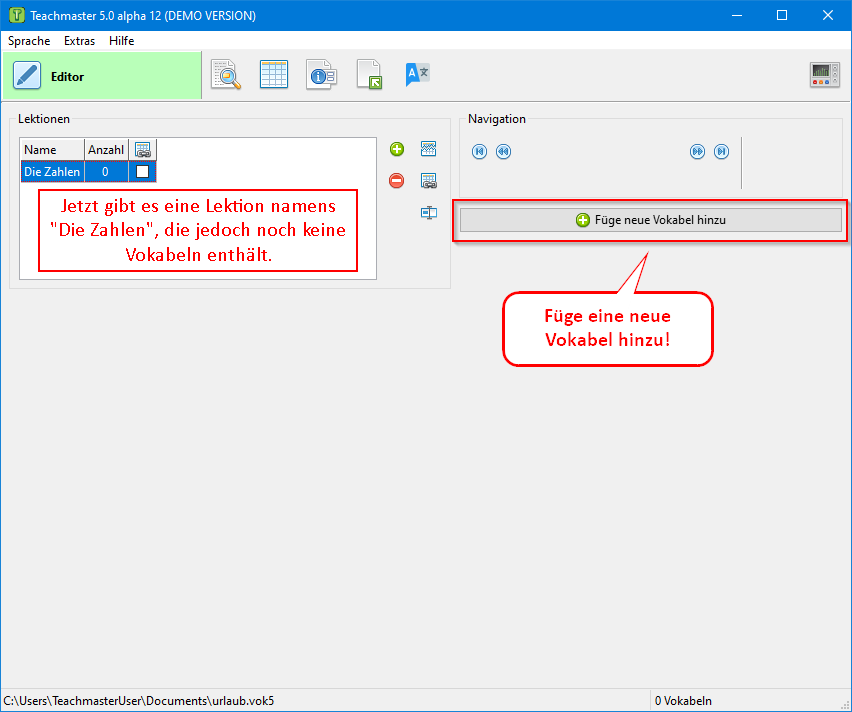Open the Extras menu
Screen dimensions: 852x712
79,41
